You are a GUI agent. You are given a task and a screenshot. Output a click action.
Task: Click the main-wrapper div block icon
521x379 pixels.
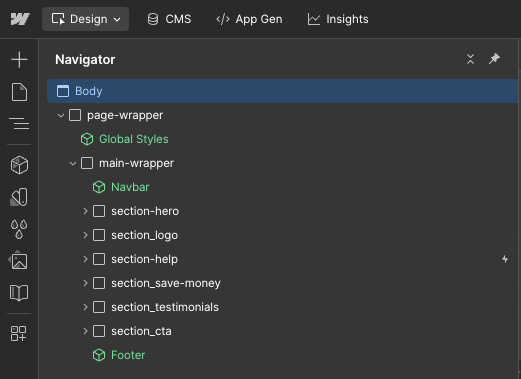tap(87, 163)
